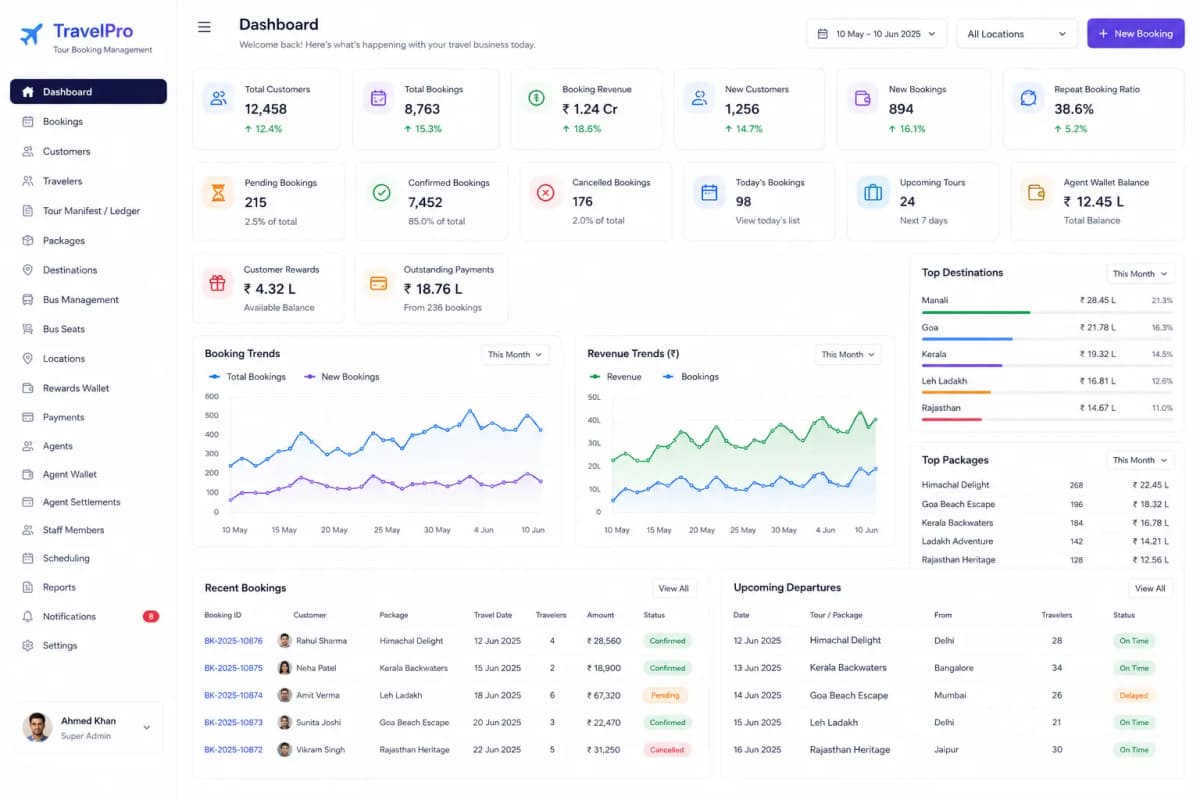Open booking BK-2025-10872 link
The width and height of the screenshot is (1200, 800).
click(233, 749)
